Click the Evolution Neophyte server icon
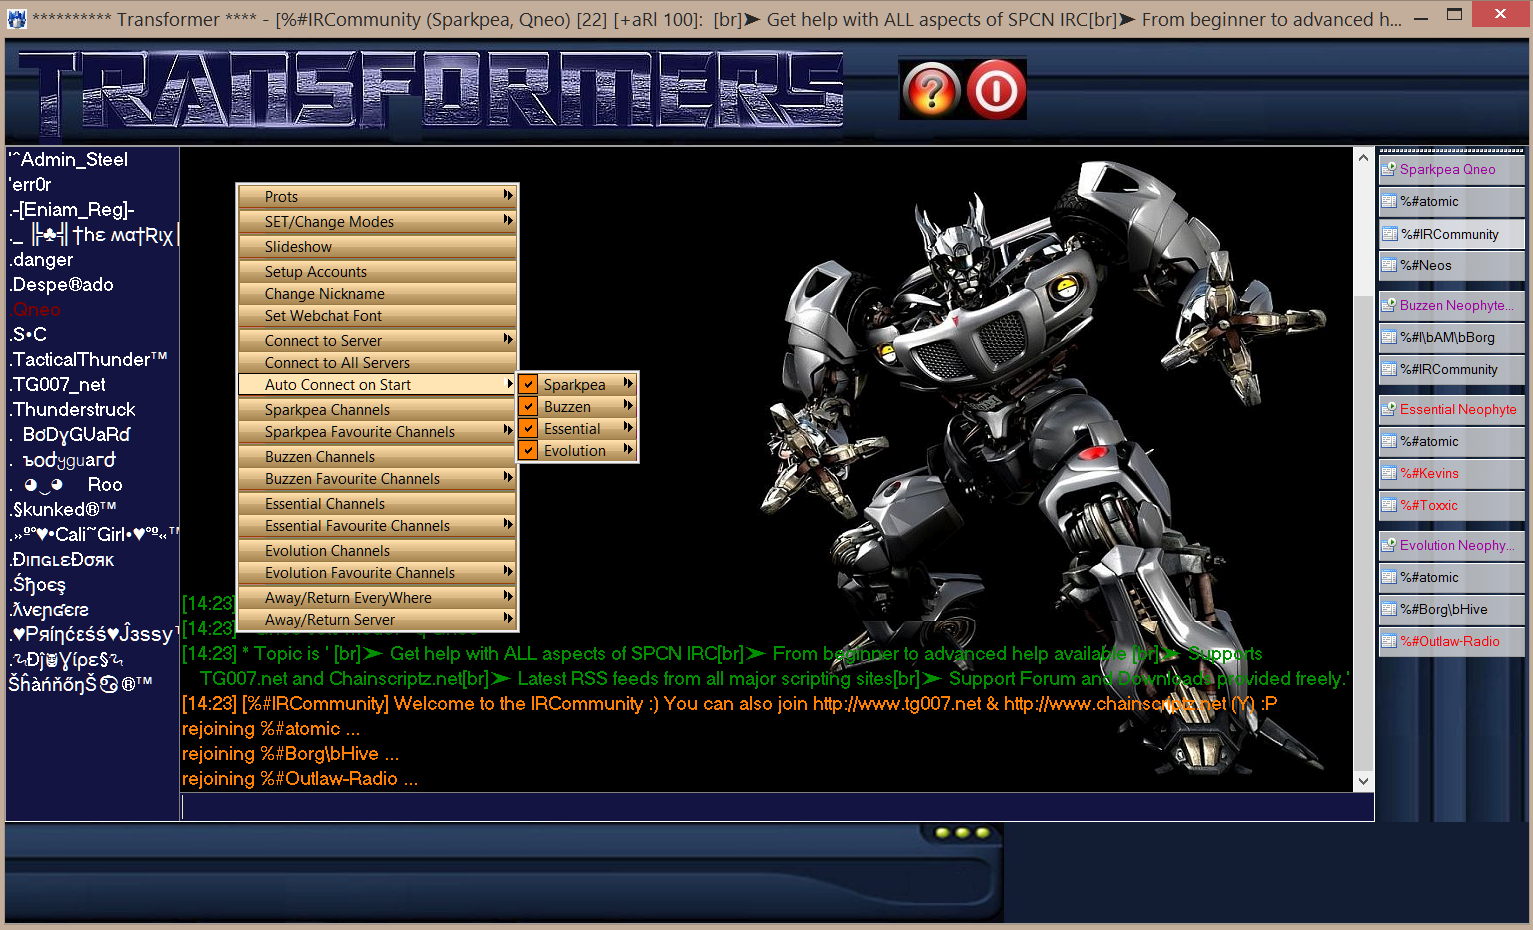Screen dimensions: 1533x930 [1389, 545]
